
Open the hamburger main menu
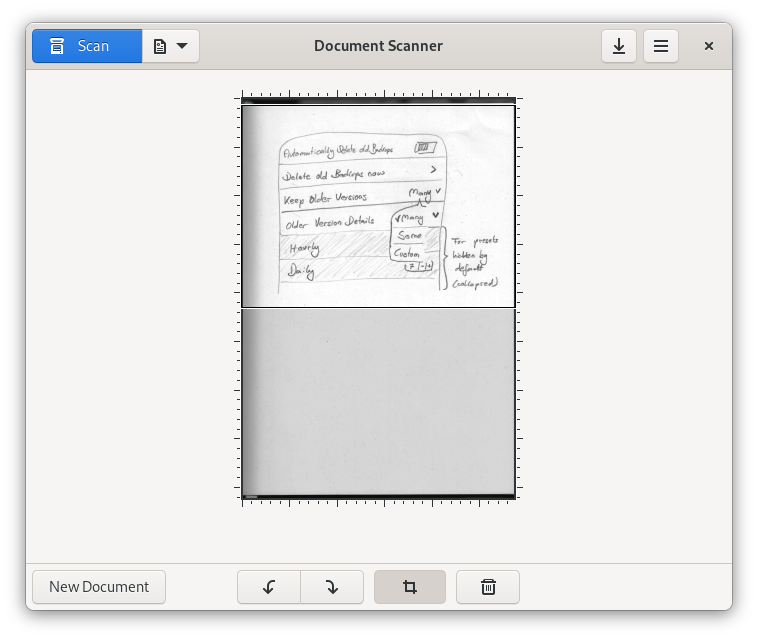coord(661,46)
